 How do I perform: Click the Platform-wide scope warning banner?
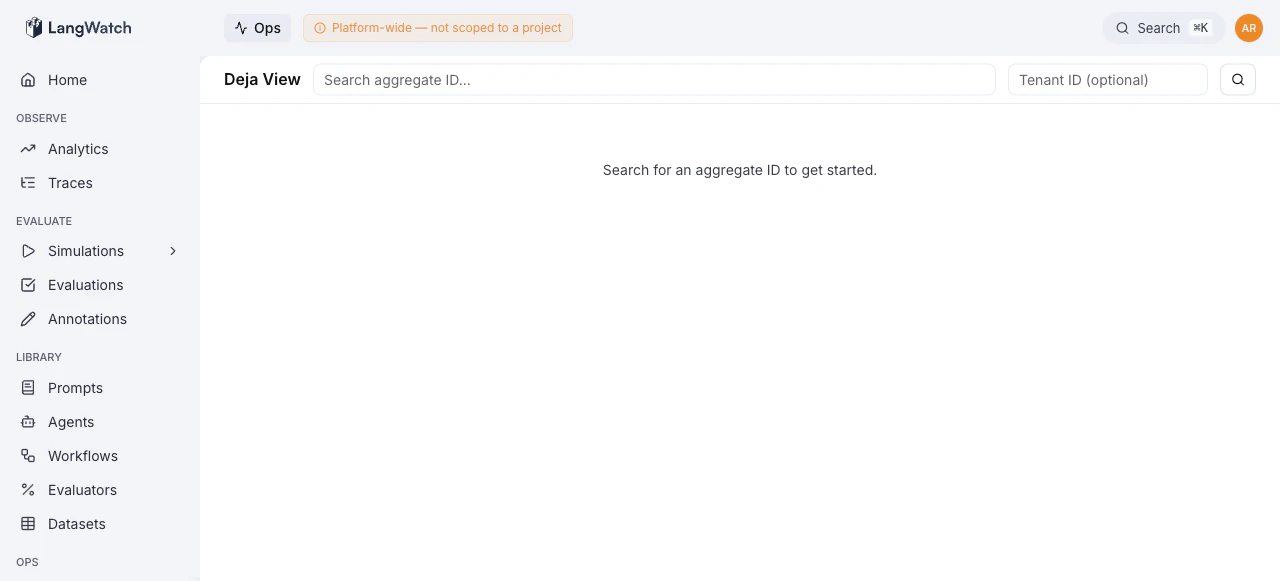(437, 27)
